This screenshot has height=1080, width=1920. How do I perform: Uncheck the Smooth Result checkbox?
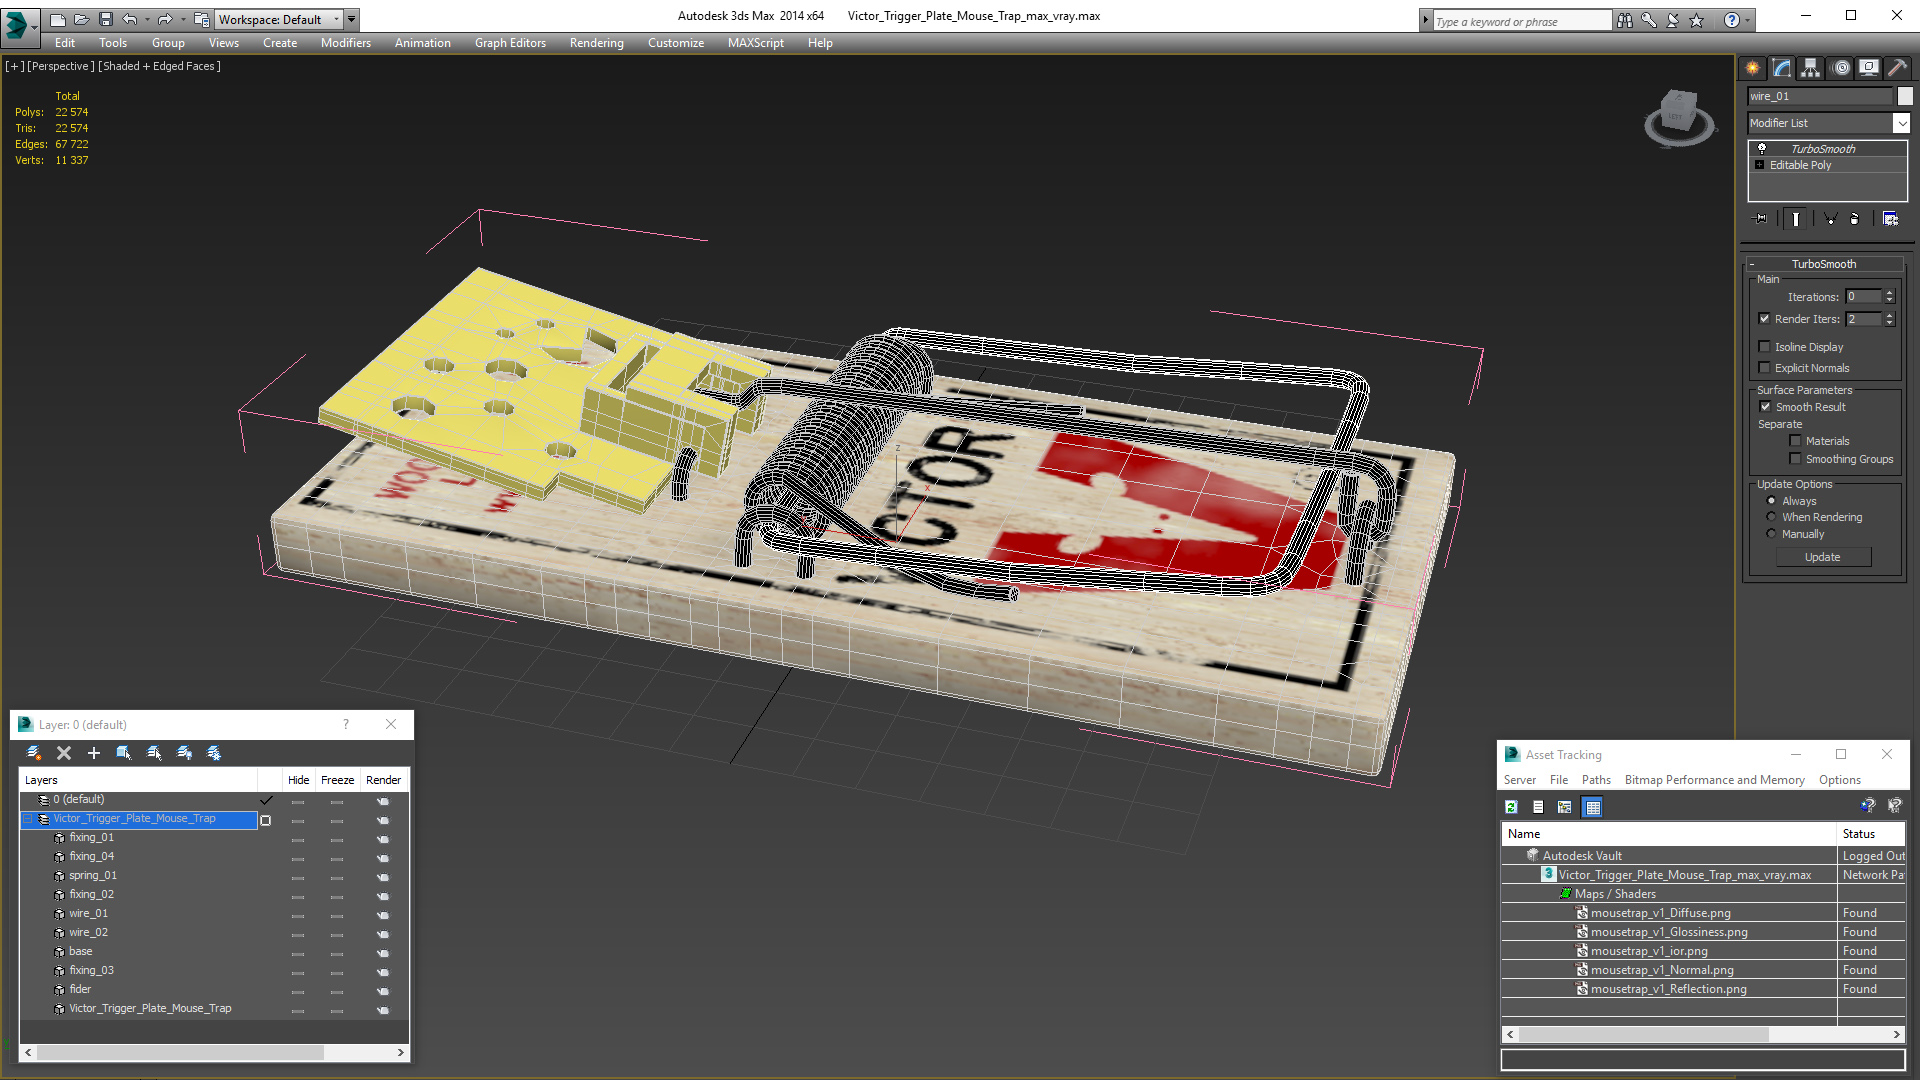(1765, 407)
